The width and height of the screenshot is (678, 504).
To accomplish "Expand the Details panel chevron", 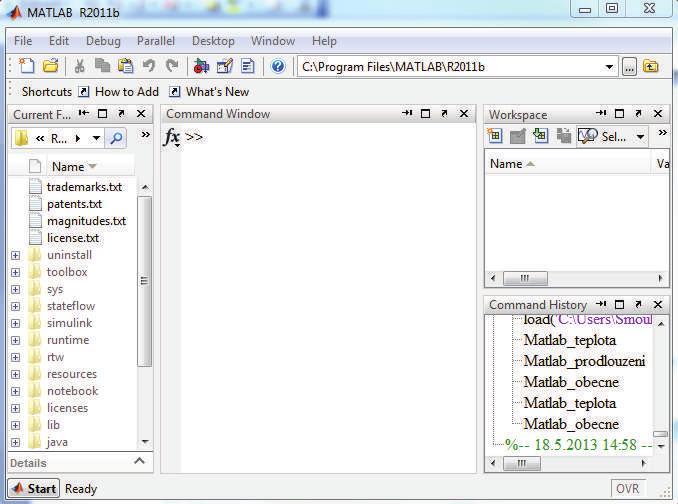I will pos(139,461).
